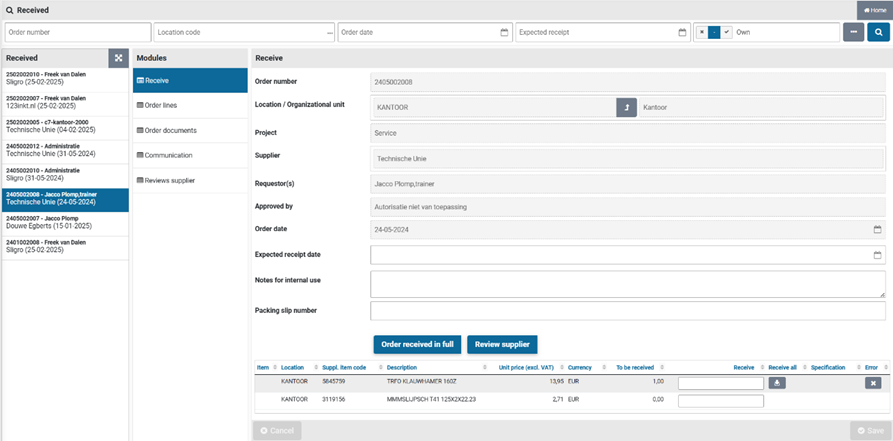Open Expected receipt filter calendar picker
This screenshot has width=893, height=441.
click(x=682, y=33)
